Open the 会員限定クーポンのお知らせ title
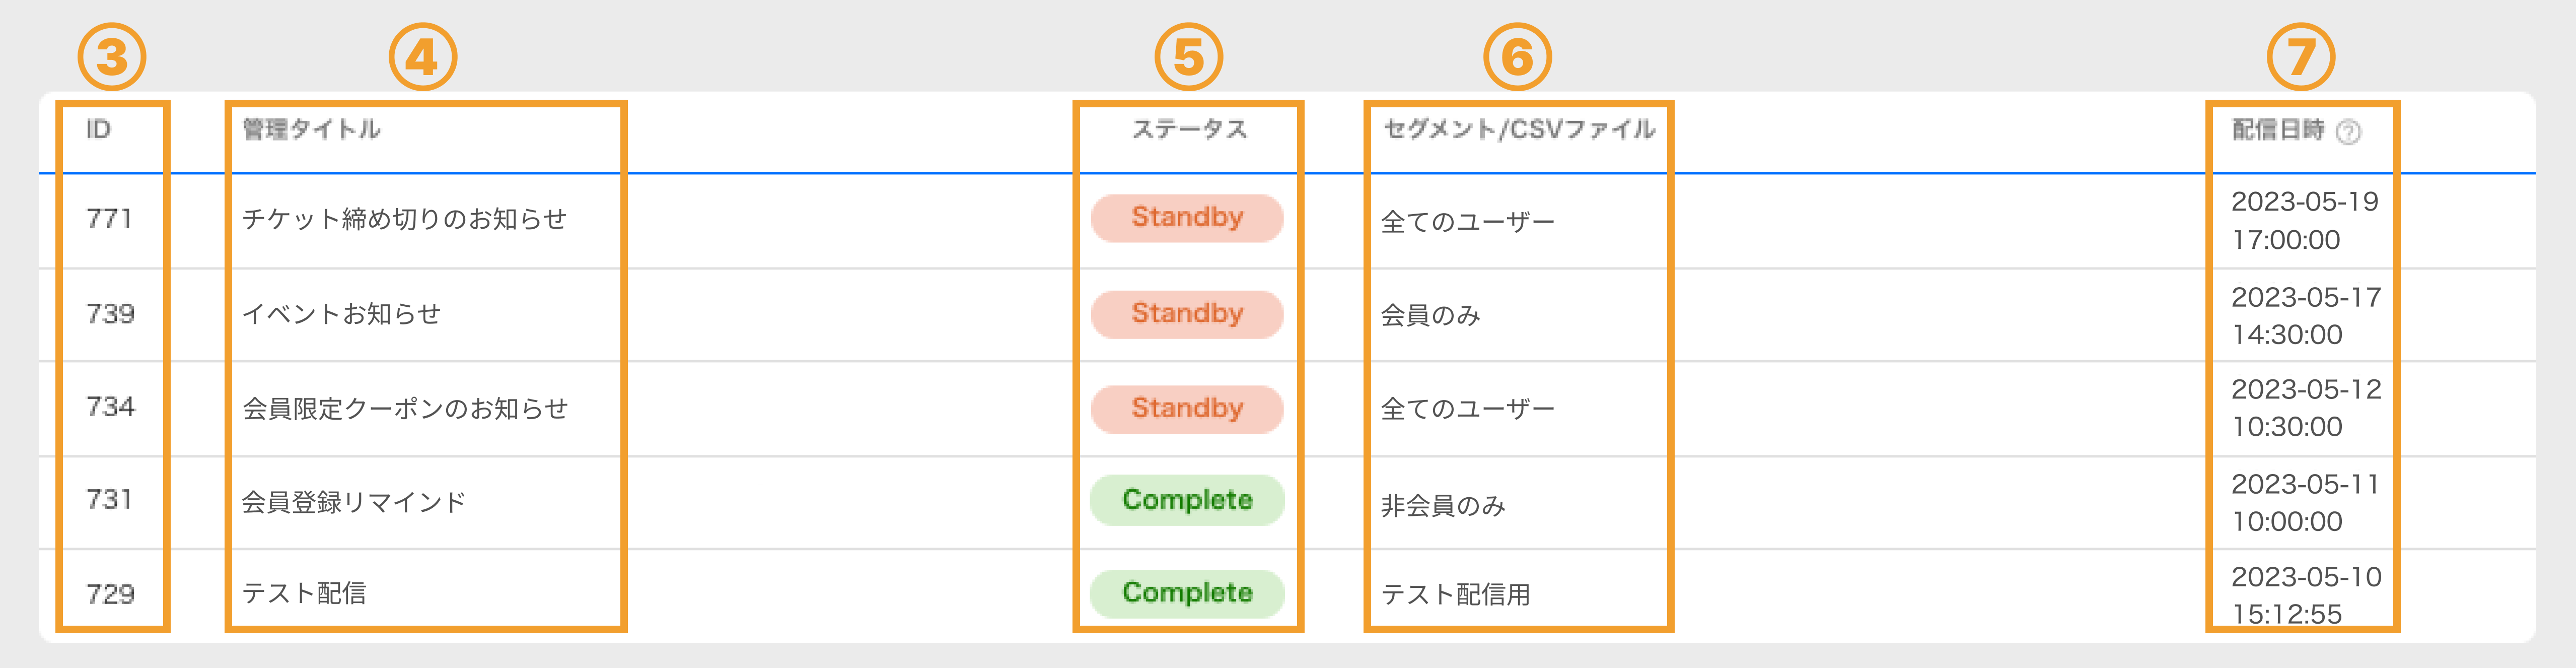Image resolution: width=2576 pixels, height=668 pixels. [405, 409]
